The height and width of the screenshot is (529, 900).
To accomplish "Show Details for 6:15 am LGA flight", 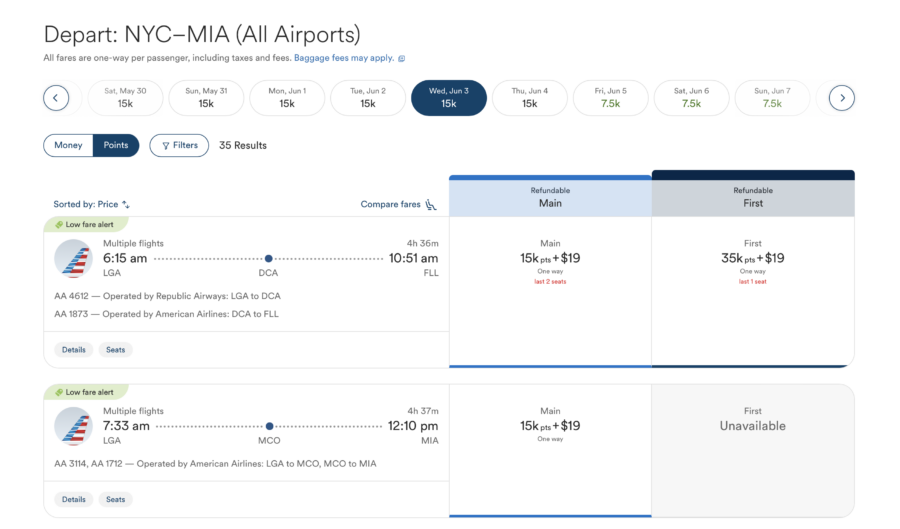I will click(x=73, y=350).
